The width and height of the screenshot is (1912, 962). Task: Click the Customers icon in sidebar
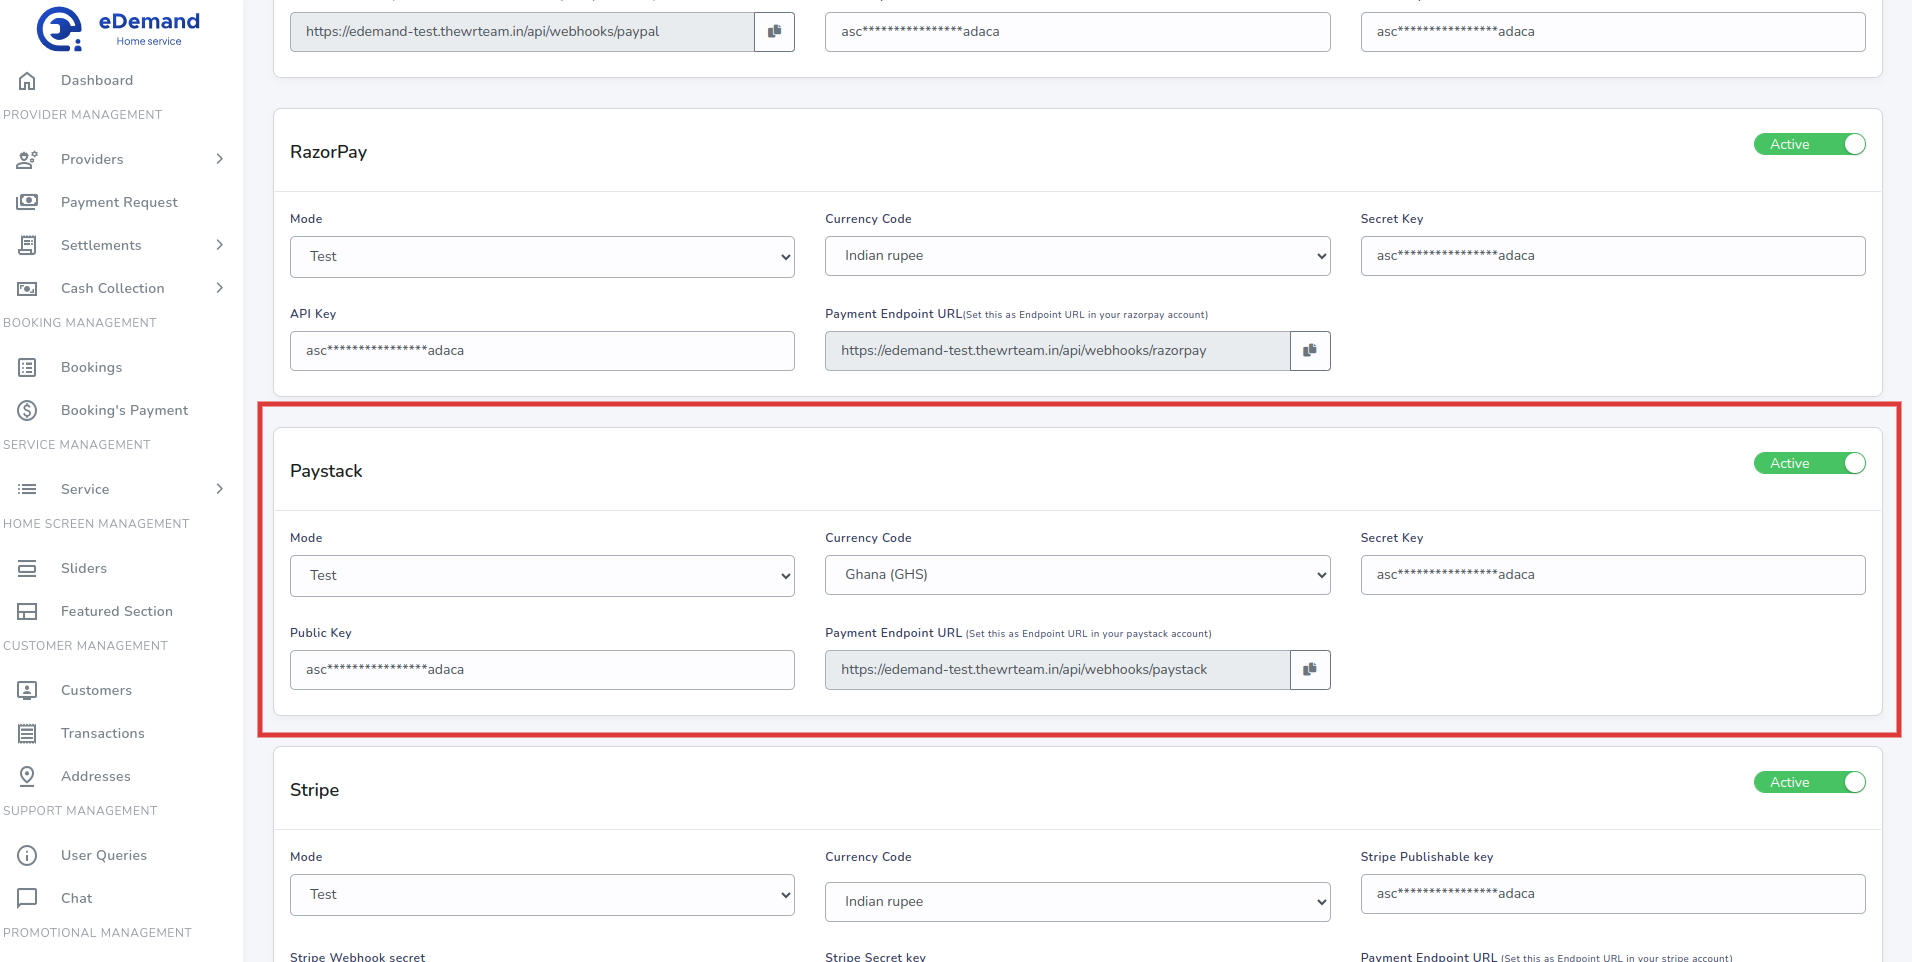(x=27, y=690)
